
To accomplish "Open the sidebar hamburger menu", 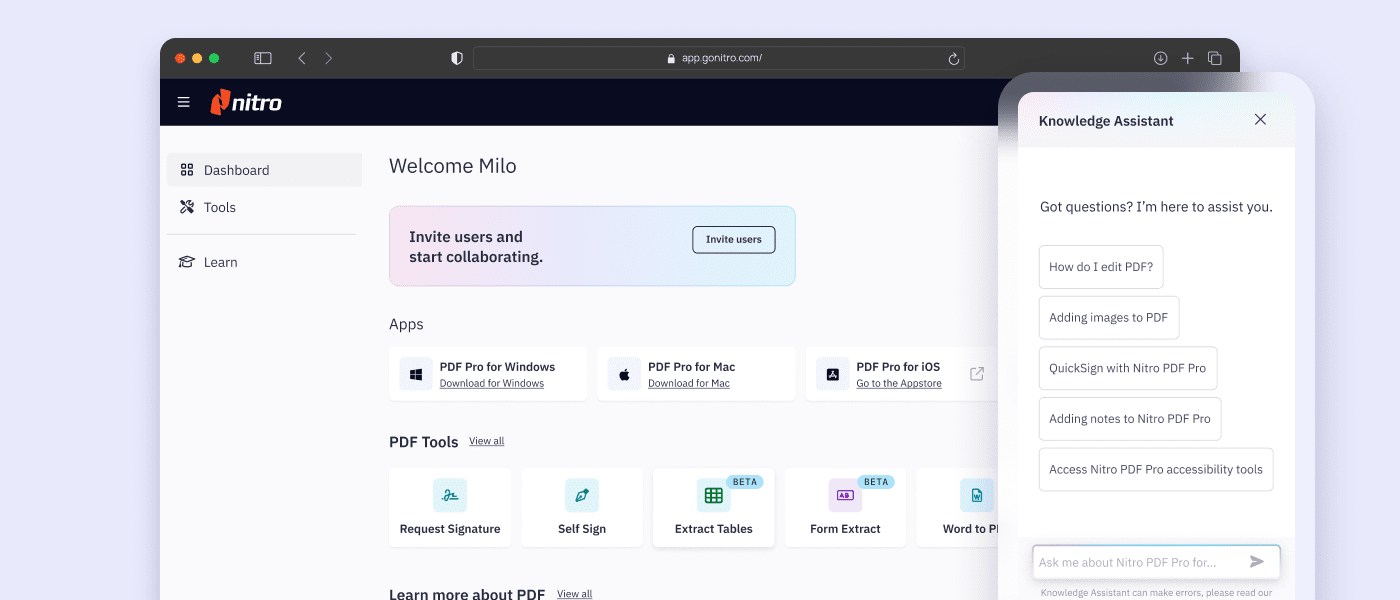I will (x=183, y=102).
